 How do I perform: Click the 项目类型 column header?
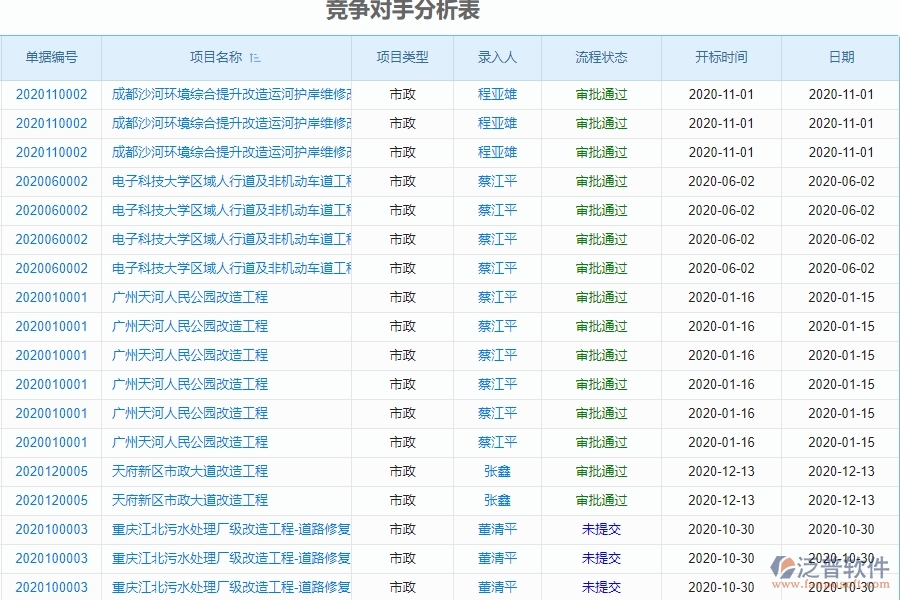click(402, 58)
